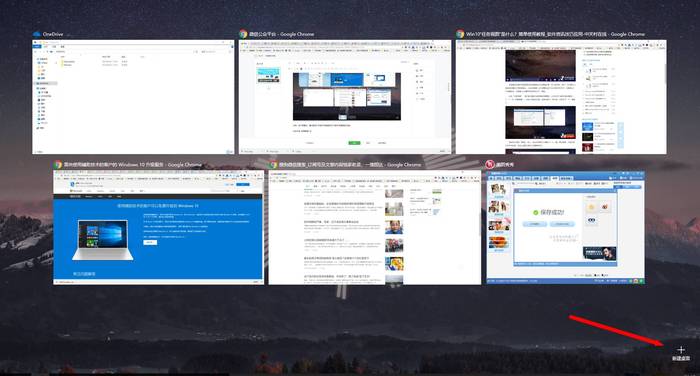Click the Win10 任务视图是什么 title text

(555, 34)
